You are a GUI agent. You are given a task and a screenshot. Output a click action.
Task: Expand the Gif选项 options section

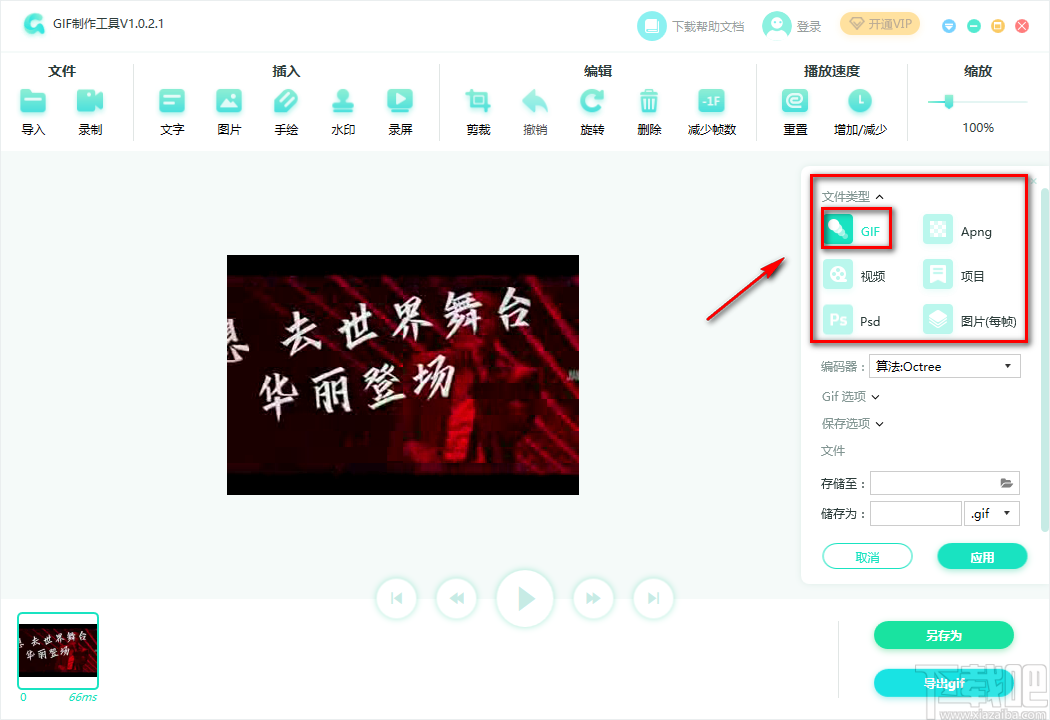click(x=849, y=396)
